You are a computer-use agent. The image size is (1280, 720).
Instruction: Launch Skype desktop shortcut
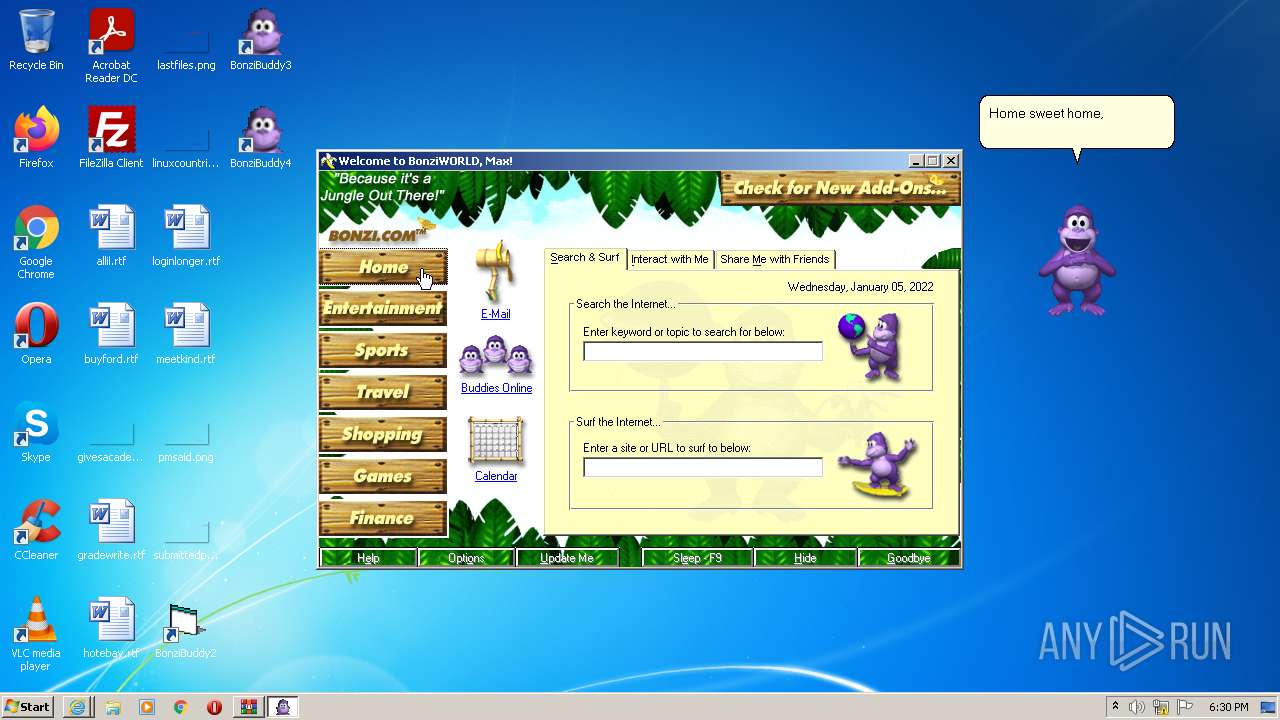coord(36,432)
